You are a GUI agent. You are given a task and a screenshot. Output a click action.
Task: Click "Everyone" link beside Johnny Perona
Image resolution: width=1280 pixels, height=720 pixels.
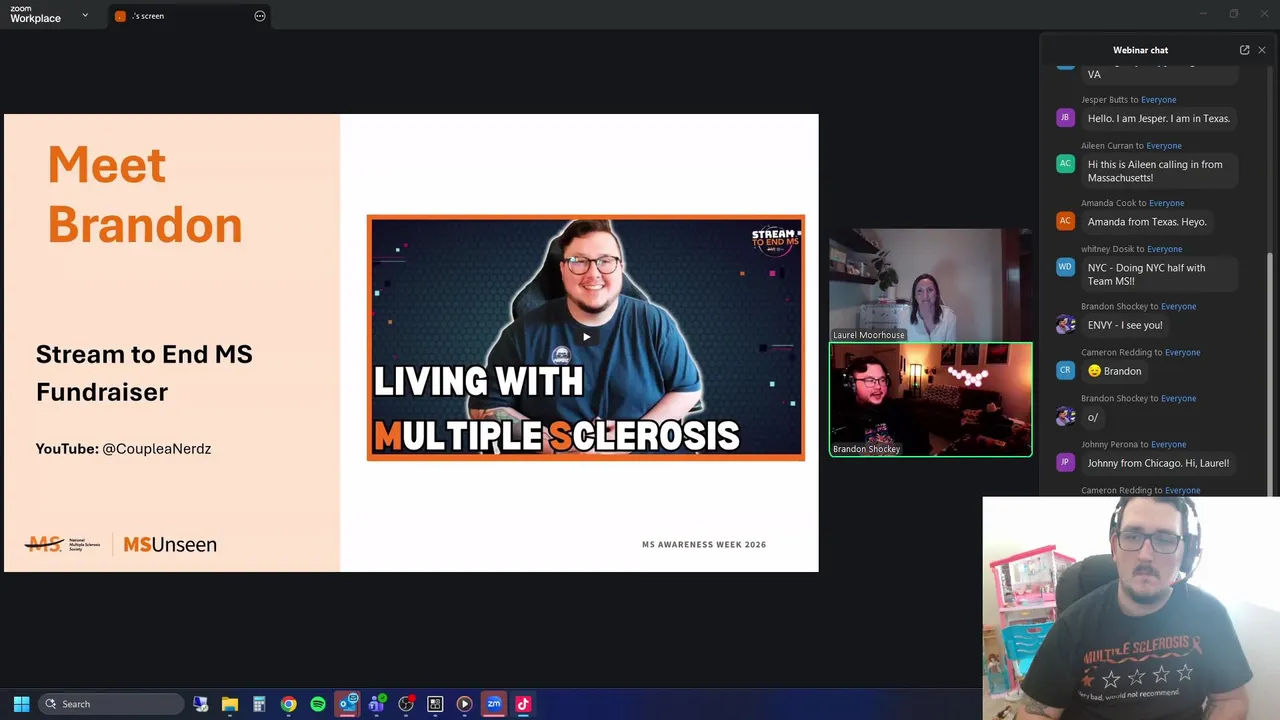coord(1168,444)
